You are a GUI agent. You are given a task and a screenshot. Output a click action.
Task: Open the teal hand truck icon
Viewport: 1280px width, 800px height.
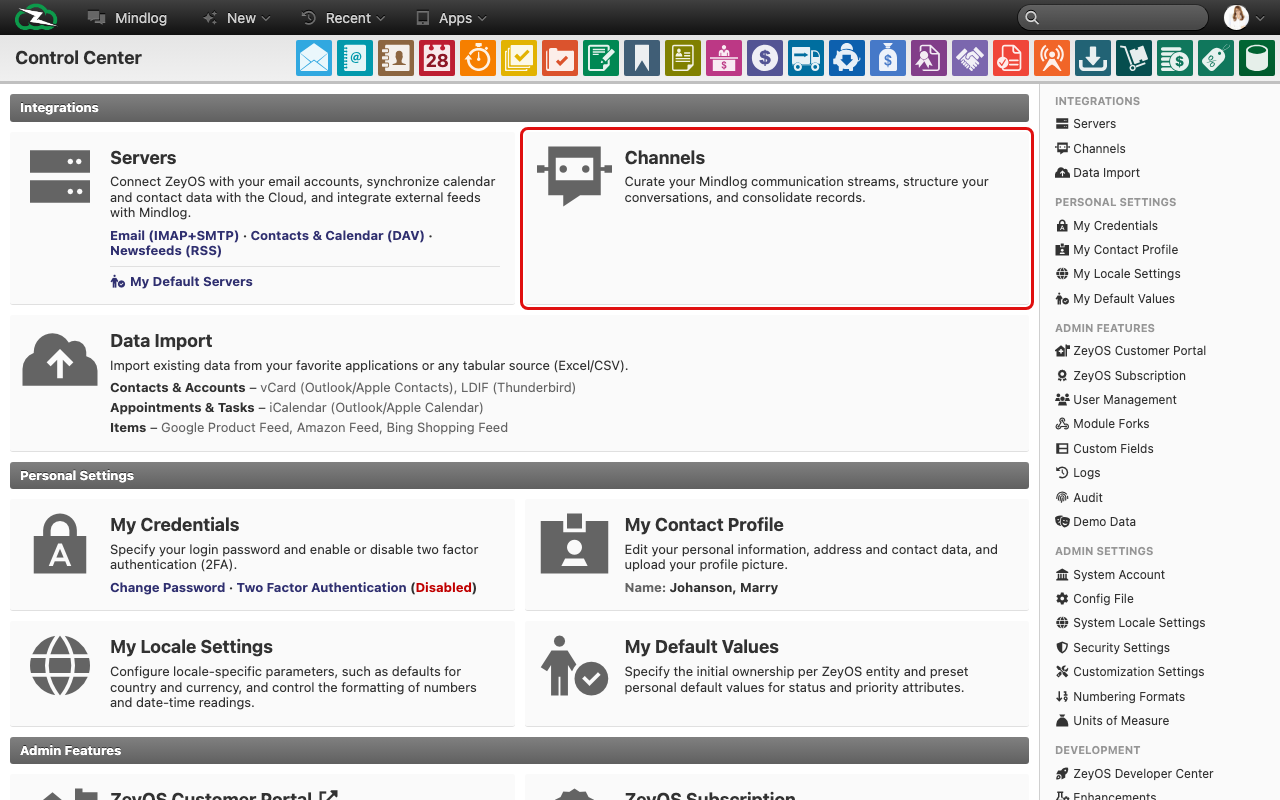1134,58
